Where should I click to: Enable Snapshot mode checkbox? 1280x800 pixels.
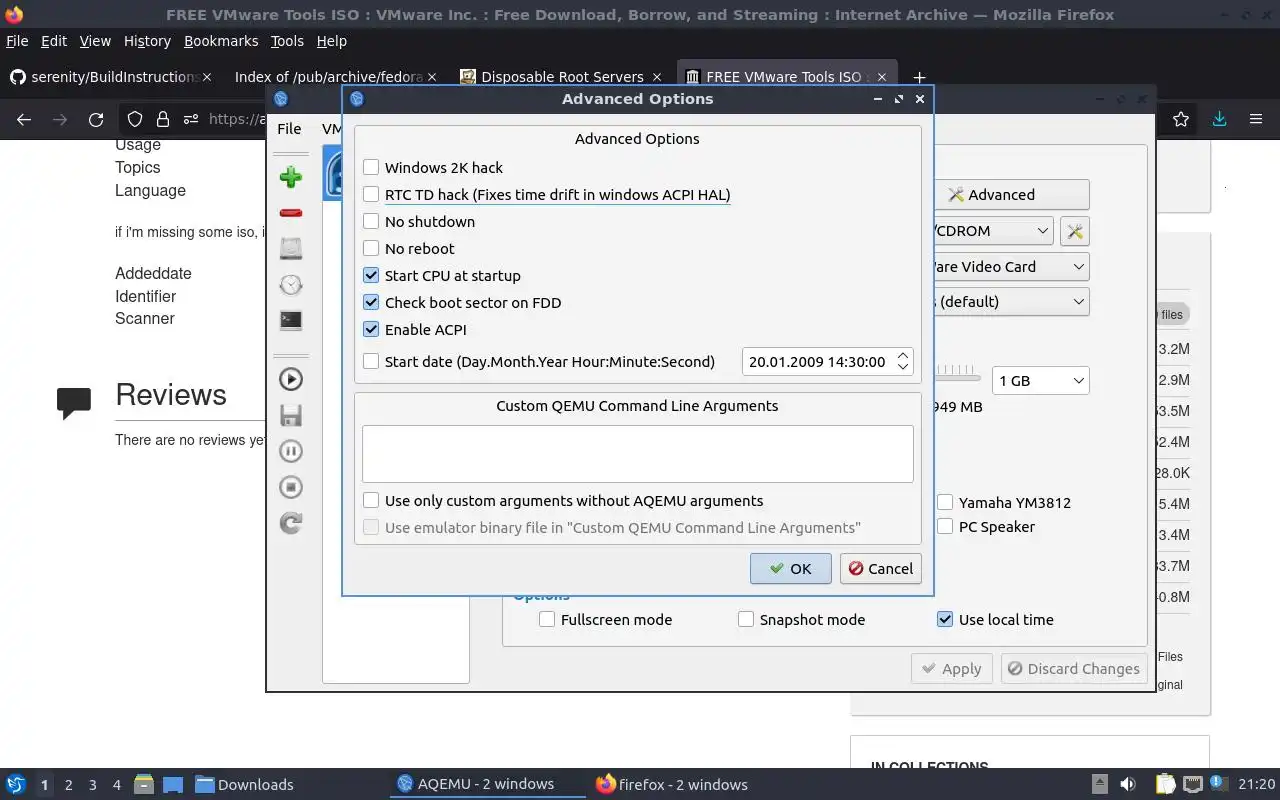pyautogui.click(x=746, y=620)
